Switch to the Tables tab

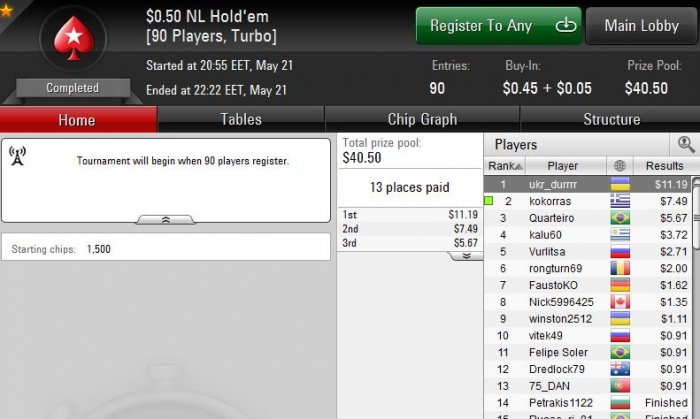[x=241, y=119]
